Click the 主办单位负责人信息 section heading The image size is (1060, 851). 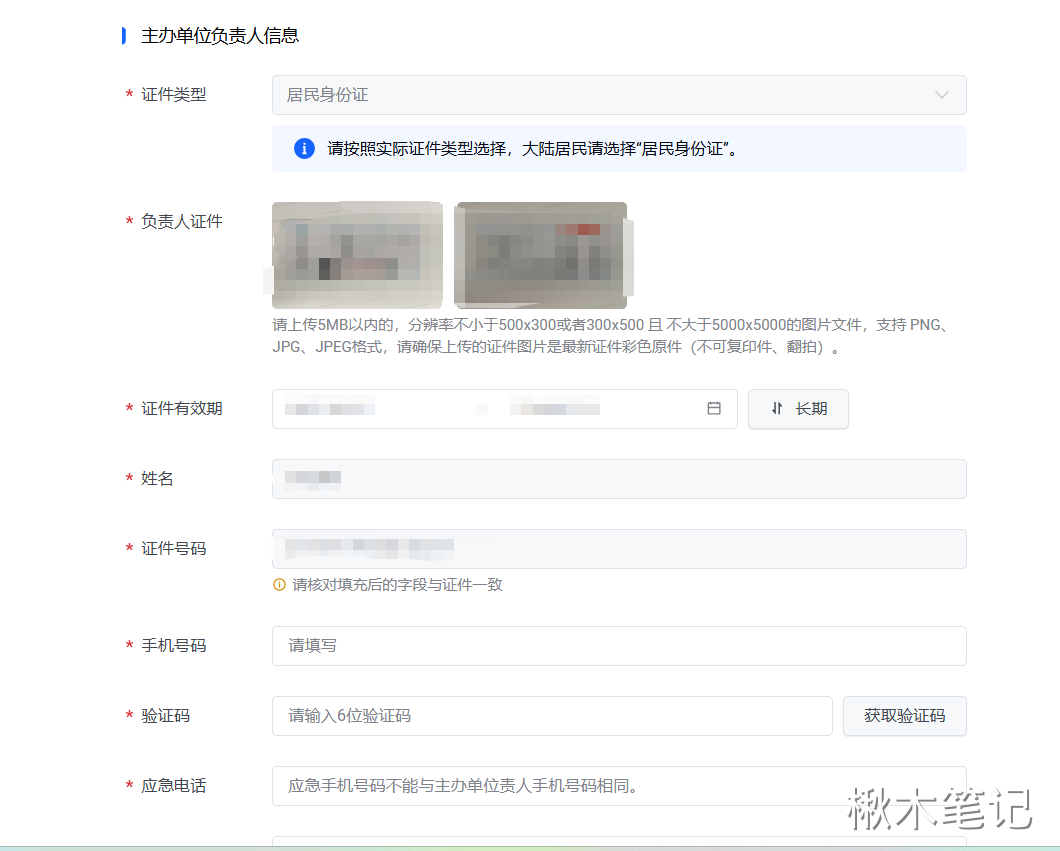pos(220,36)
